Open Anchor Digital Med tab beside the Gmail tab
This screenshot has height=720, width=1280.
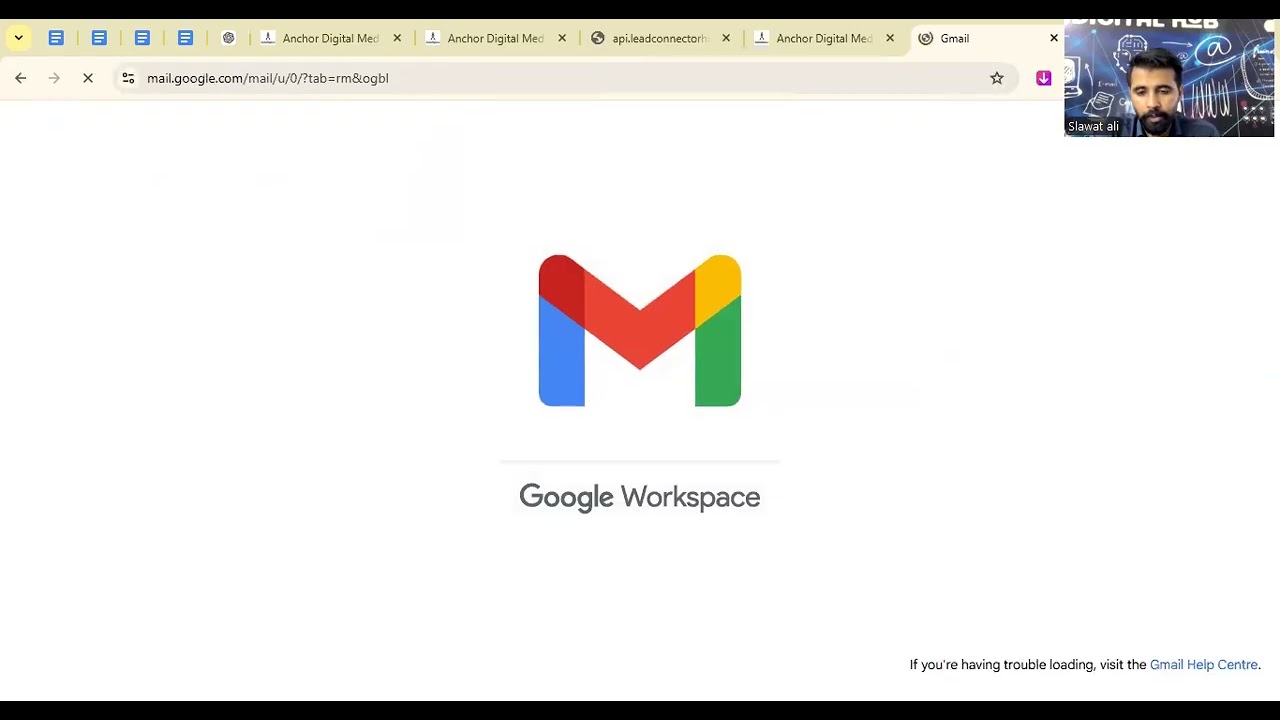click(x=824, y=38)
